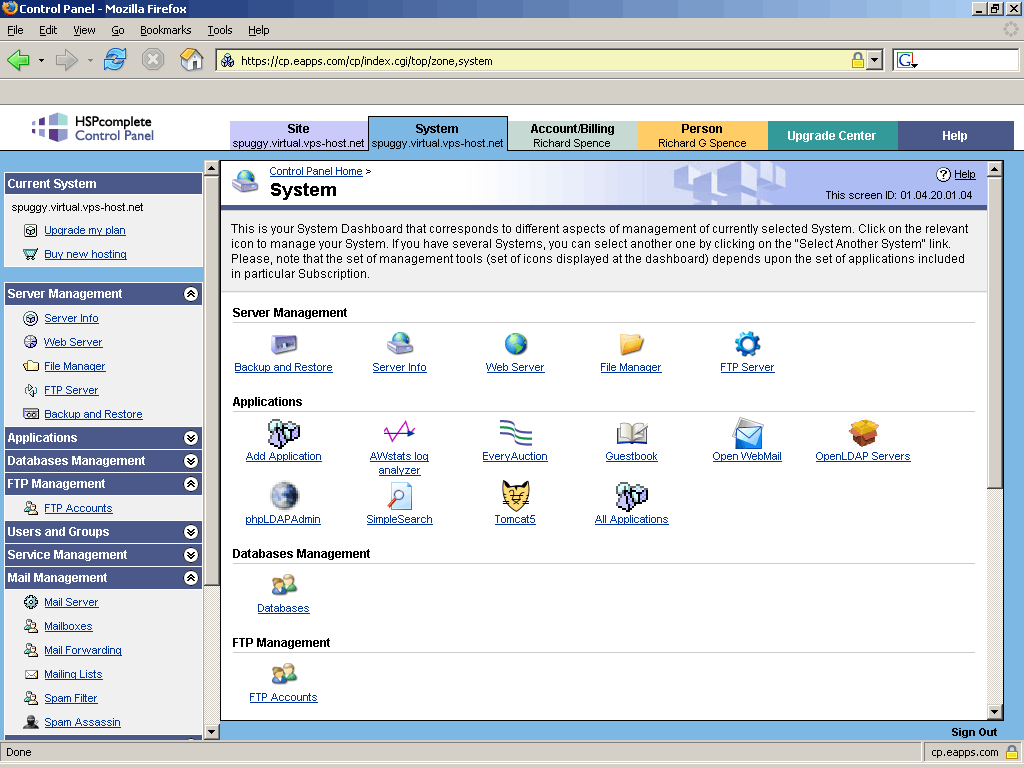Viewport: 1024px width, 768px height.
Task: Open the SimpleSearch magnifier icon
Action: click(x=400, y=496)
